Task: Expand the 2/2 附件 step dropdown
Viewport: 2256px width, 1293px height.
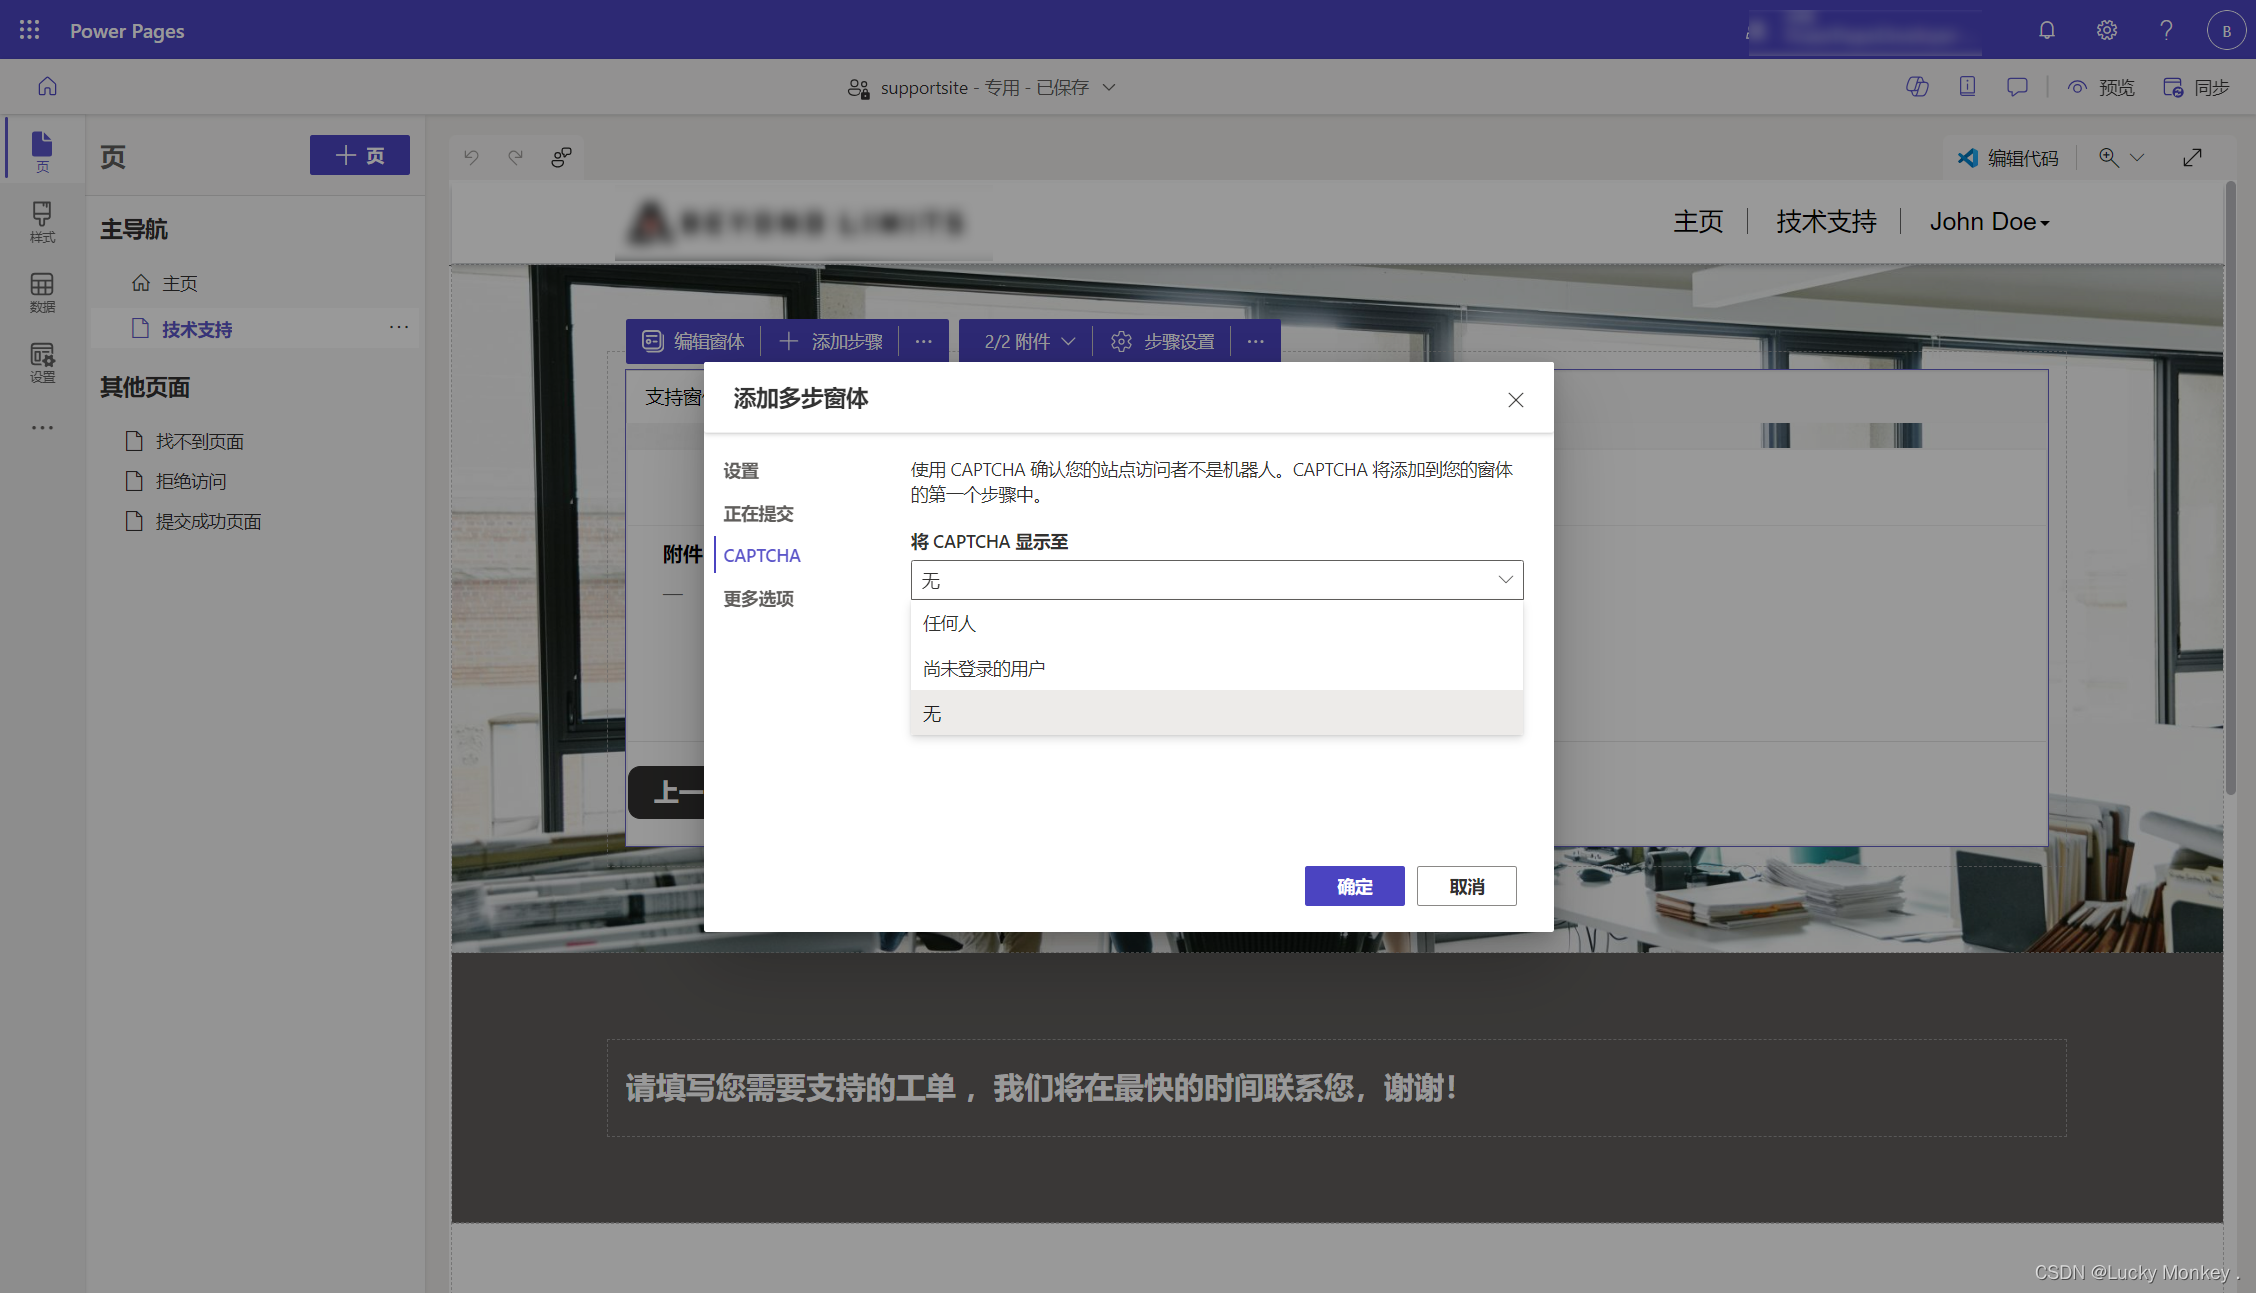Action: (x=1029, y=341)
